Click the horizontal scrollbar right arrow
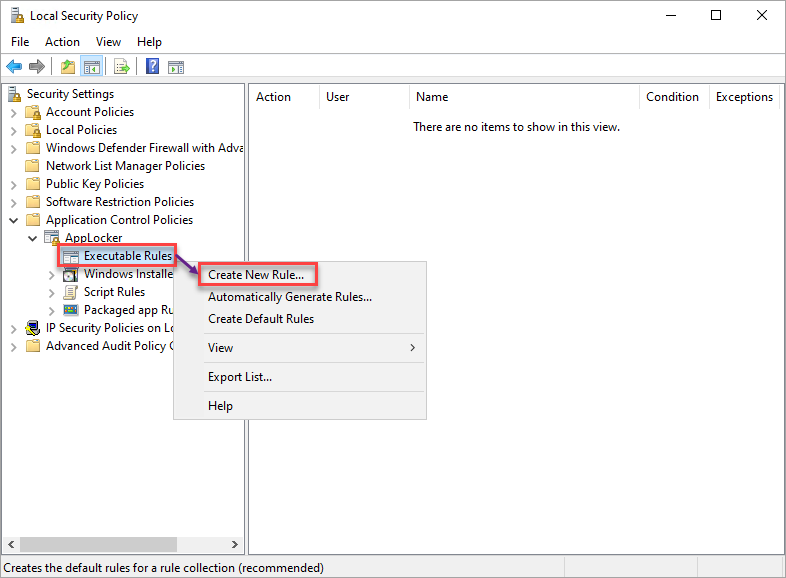This screenshot has height=578, width=786. (235, 544)
